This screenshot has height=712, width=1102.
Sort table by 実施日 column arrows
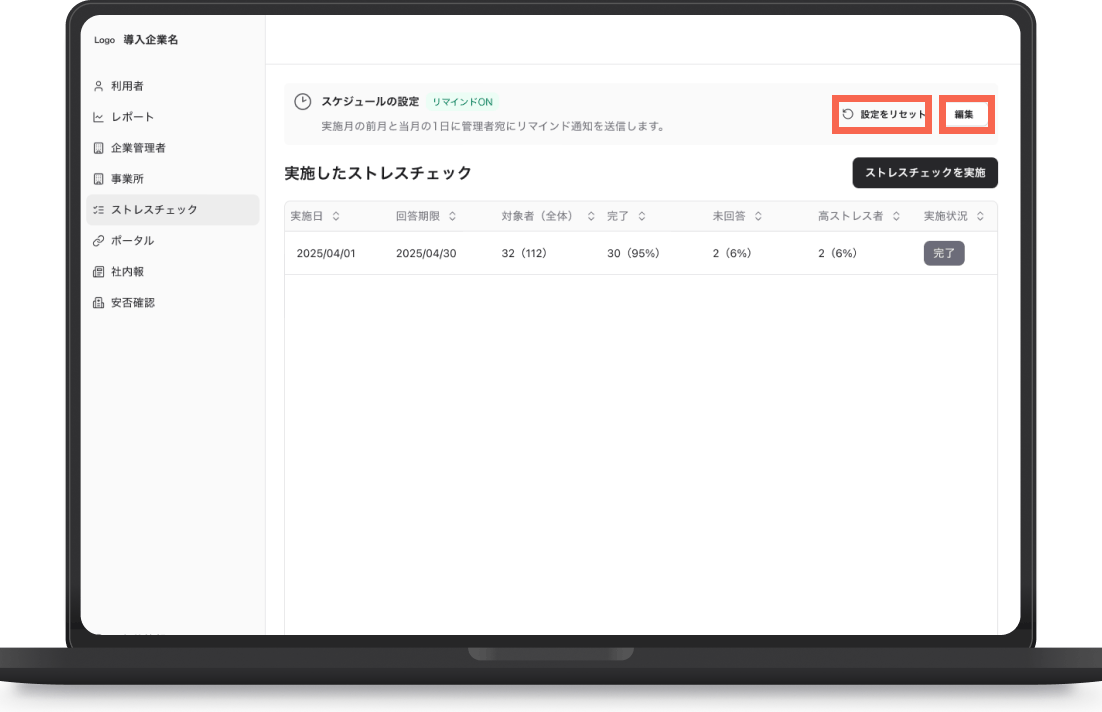tap(336, 216)
